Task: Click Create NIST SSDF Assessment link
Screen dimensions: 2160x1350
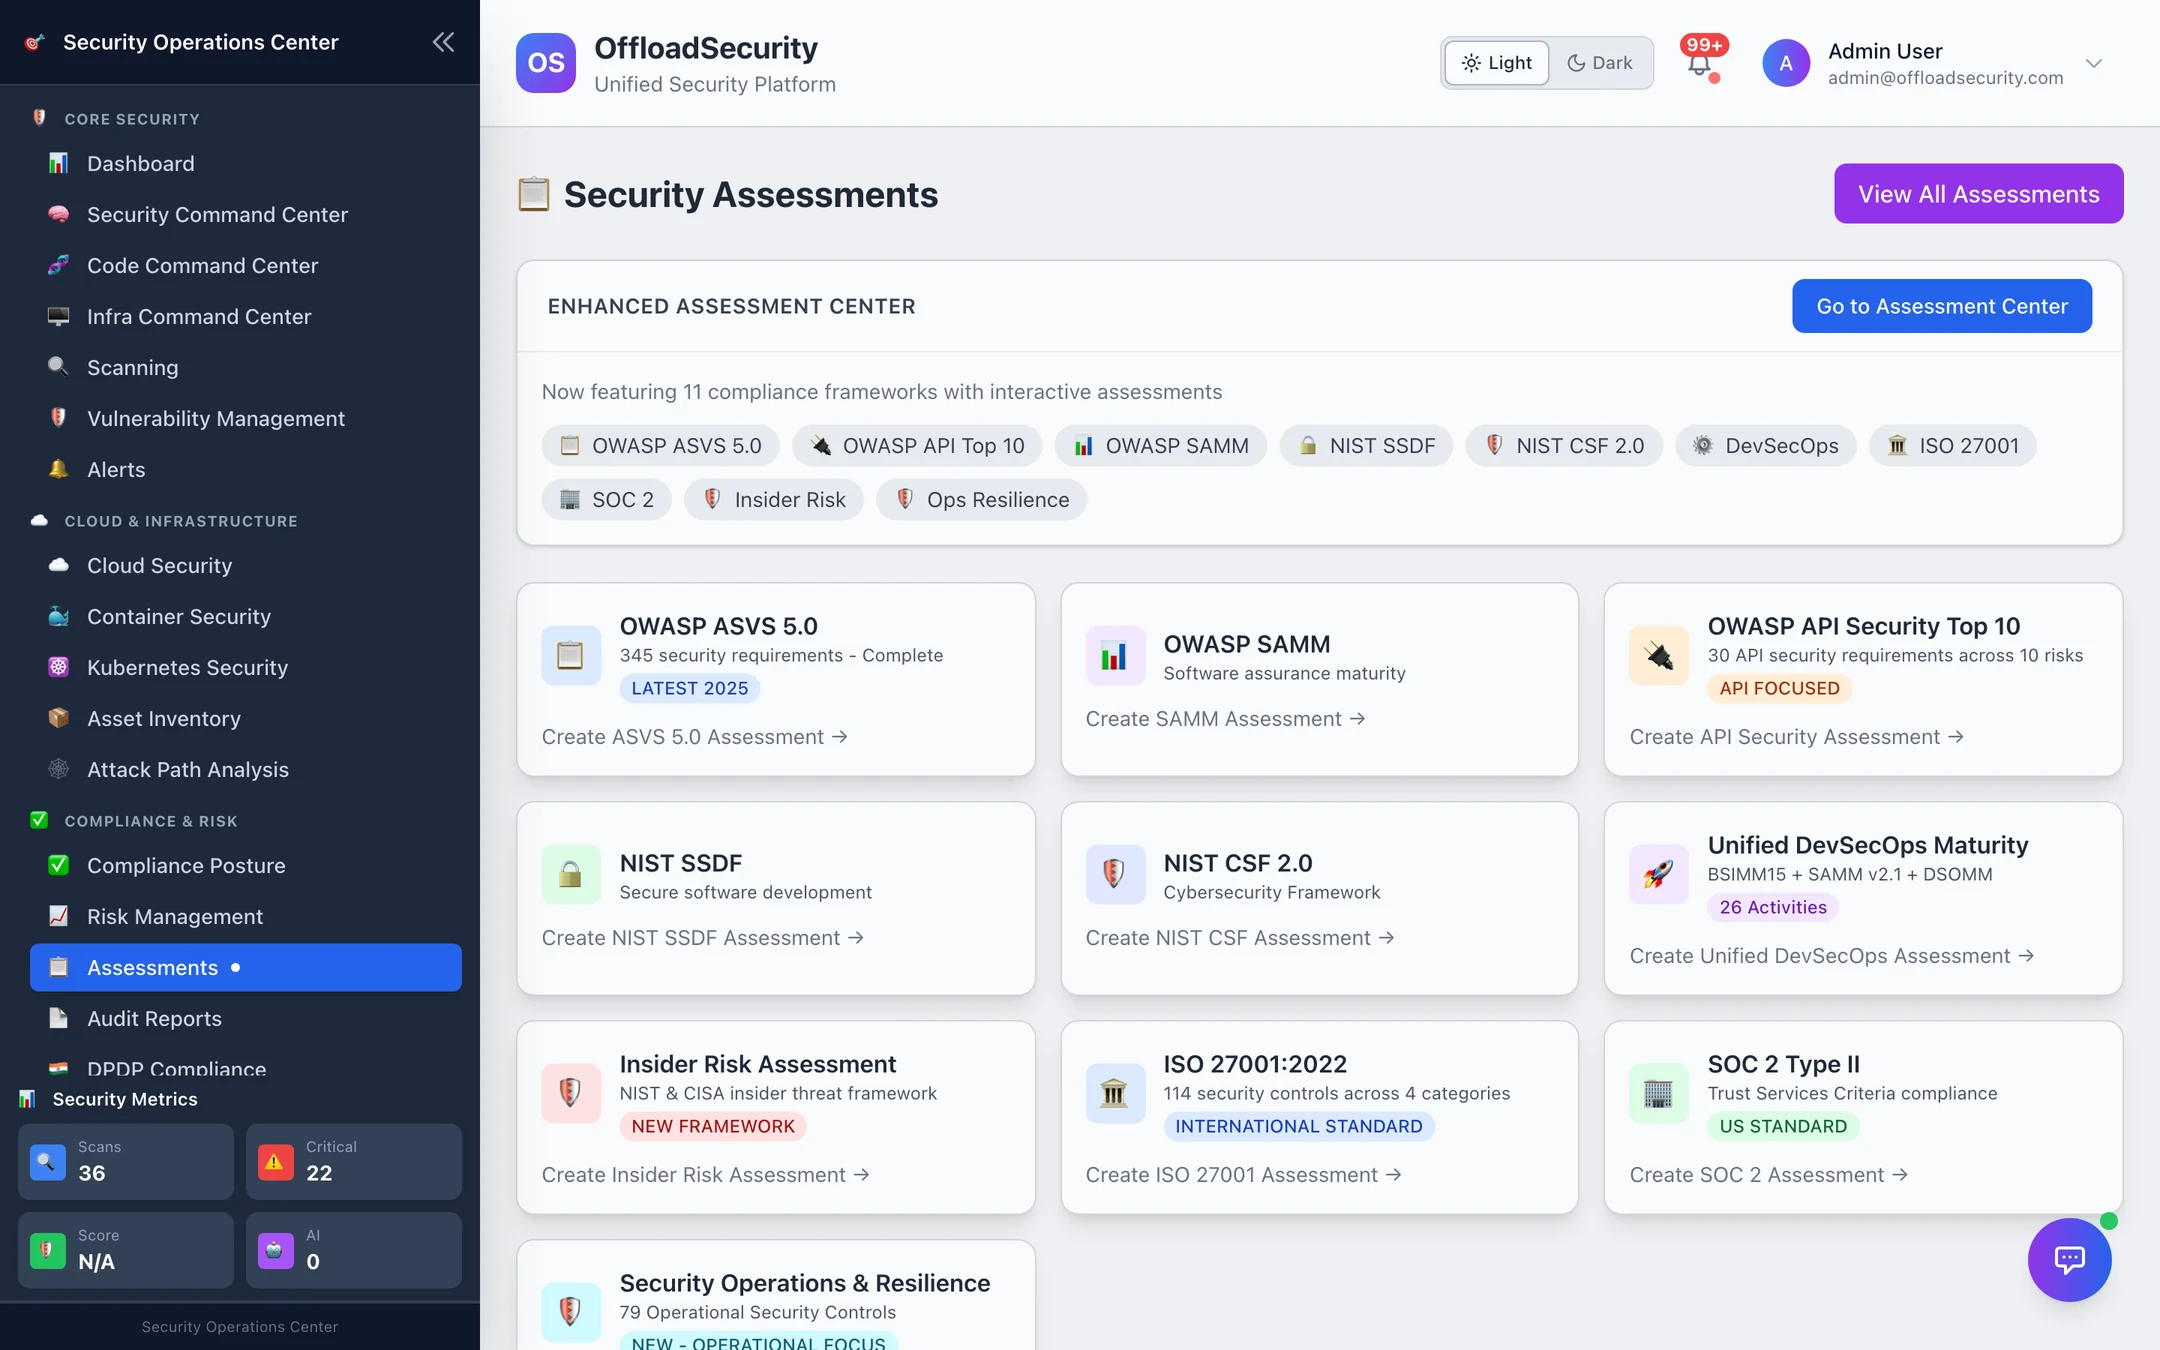Action: pyautogui.click(x=703, y=938)
